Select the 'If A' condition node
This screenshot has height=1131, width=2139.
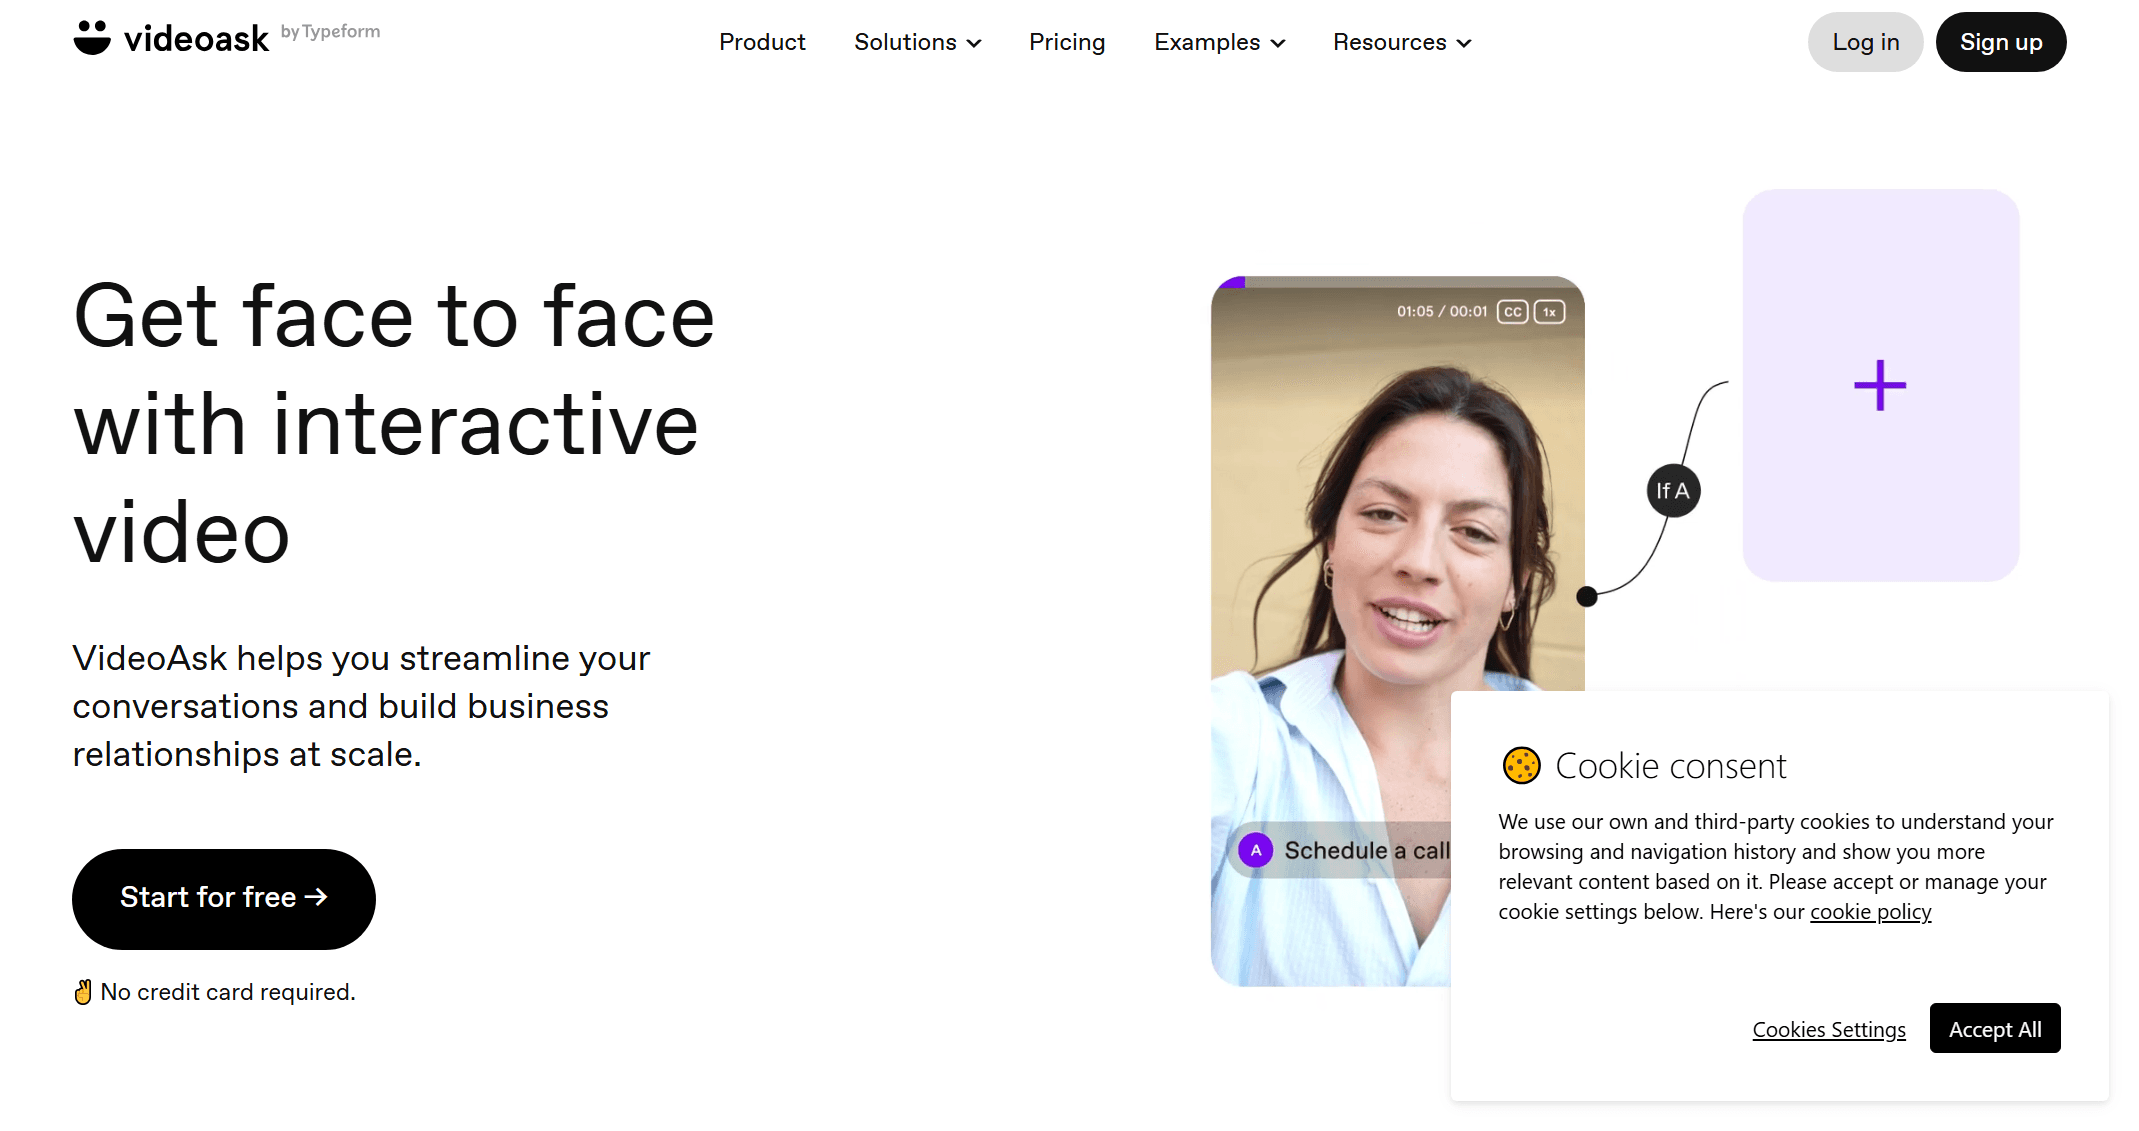coord(1672,490)
